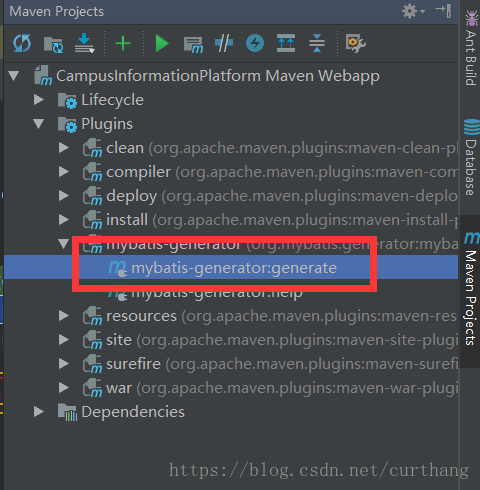Select mybatis-generator:generate goal
480x490 pixels.
click(231, 268)
